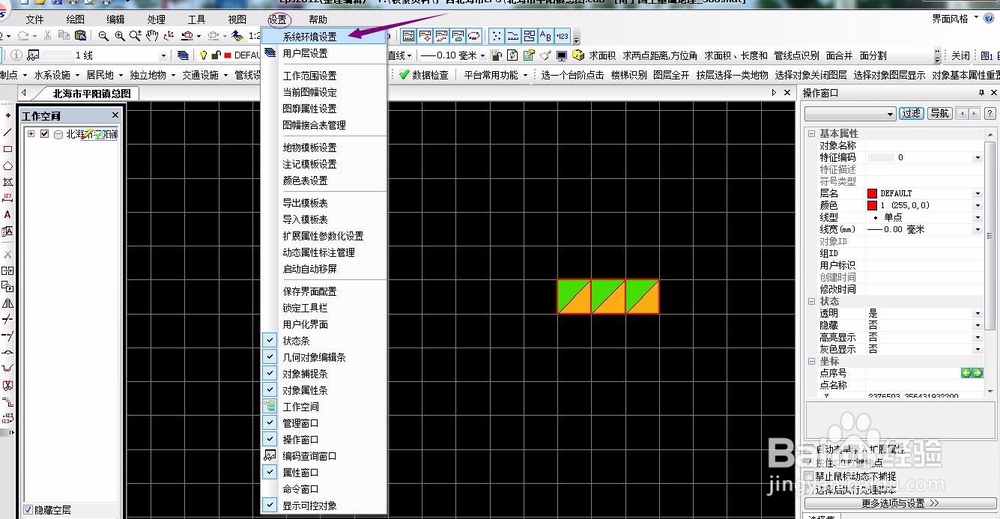Select the polygon tool in left toolbar
This screenshot has height=519, width=1000.
(8, 166)
